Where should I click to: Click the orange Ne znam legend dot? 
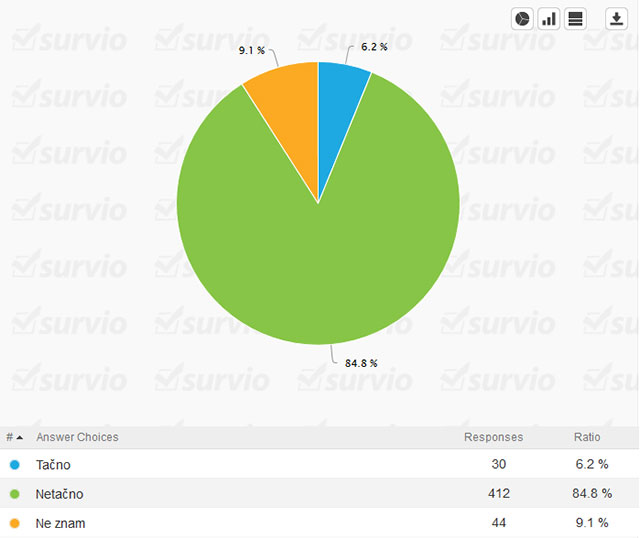coord(14,523)
